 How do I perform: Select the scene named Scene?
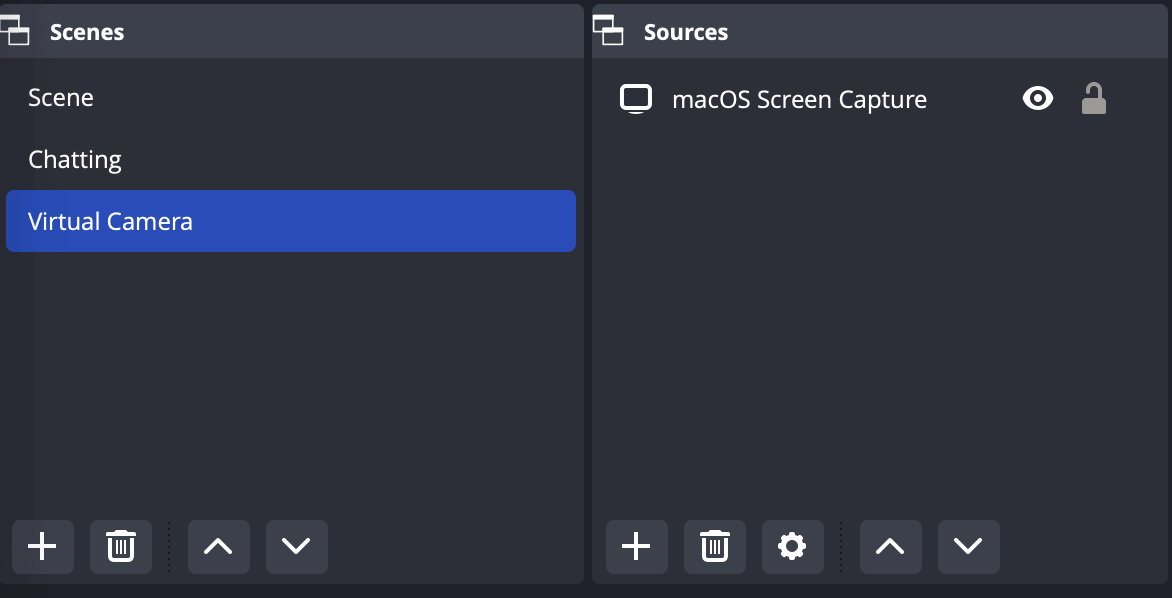61,98
